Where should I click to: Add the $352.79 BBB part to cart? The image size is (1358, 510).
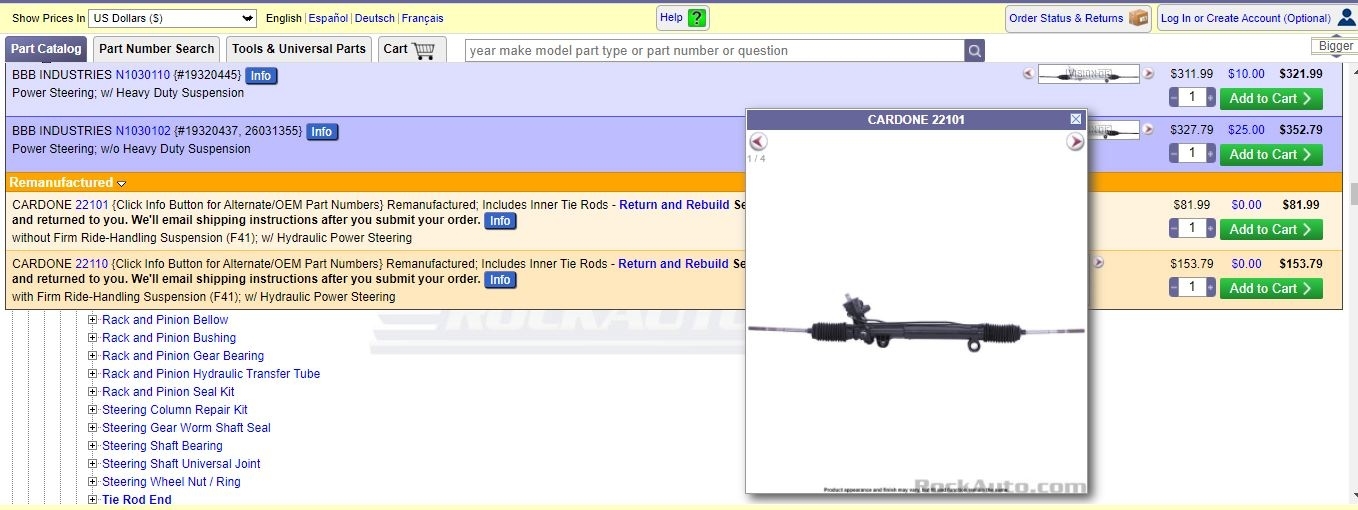click(x=1271, y=154)
